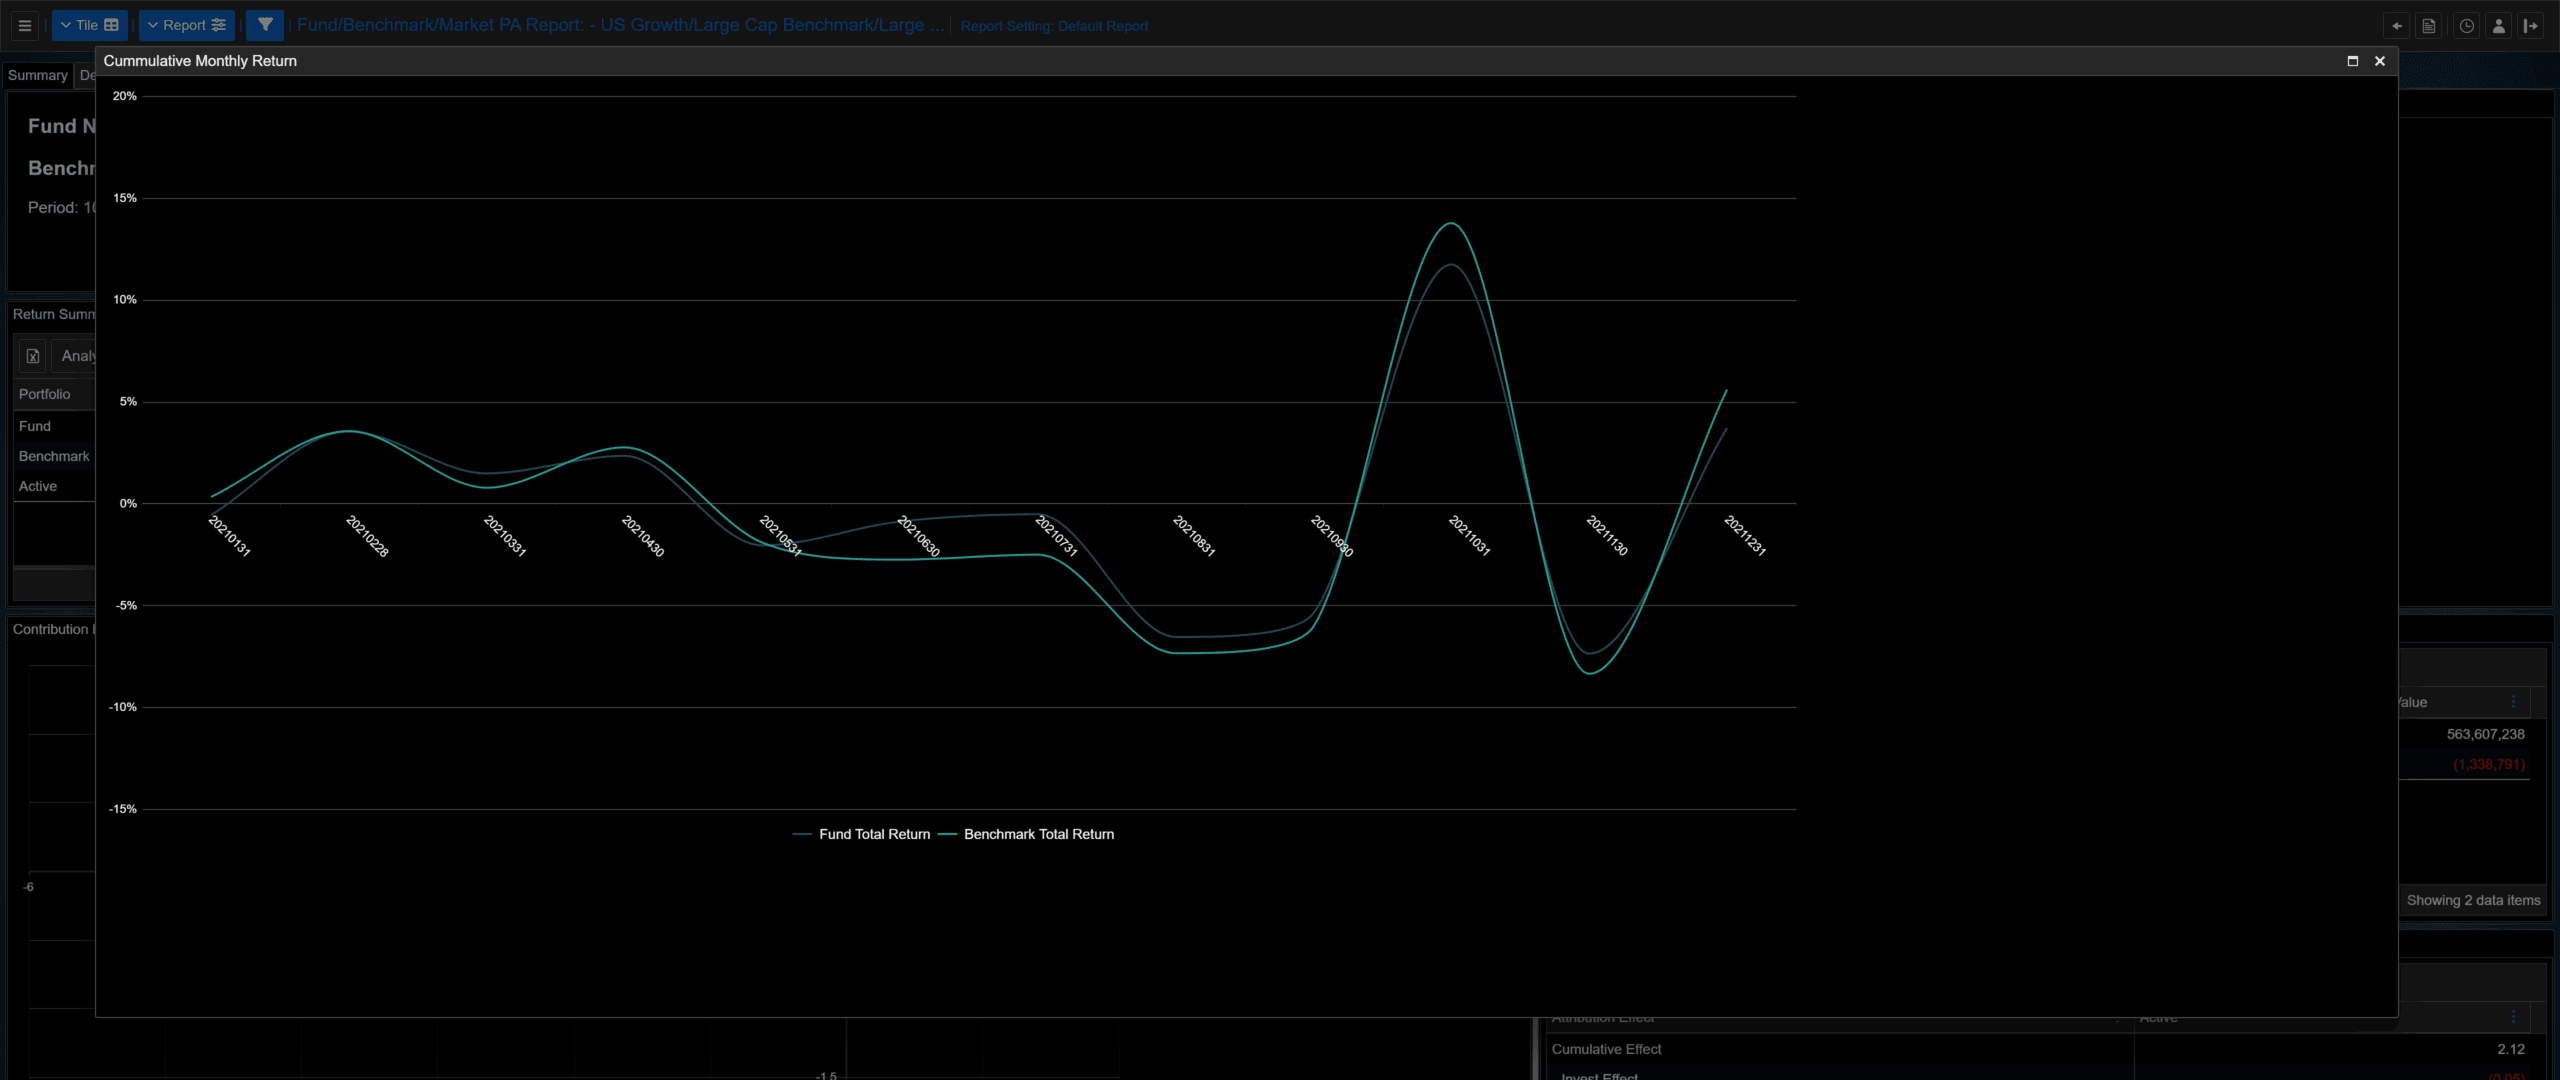Click the 20210630 x-axis date label
Viewport: 2560px width, 1080px height.
tap(918, 536)
